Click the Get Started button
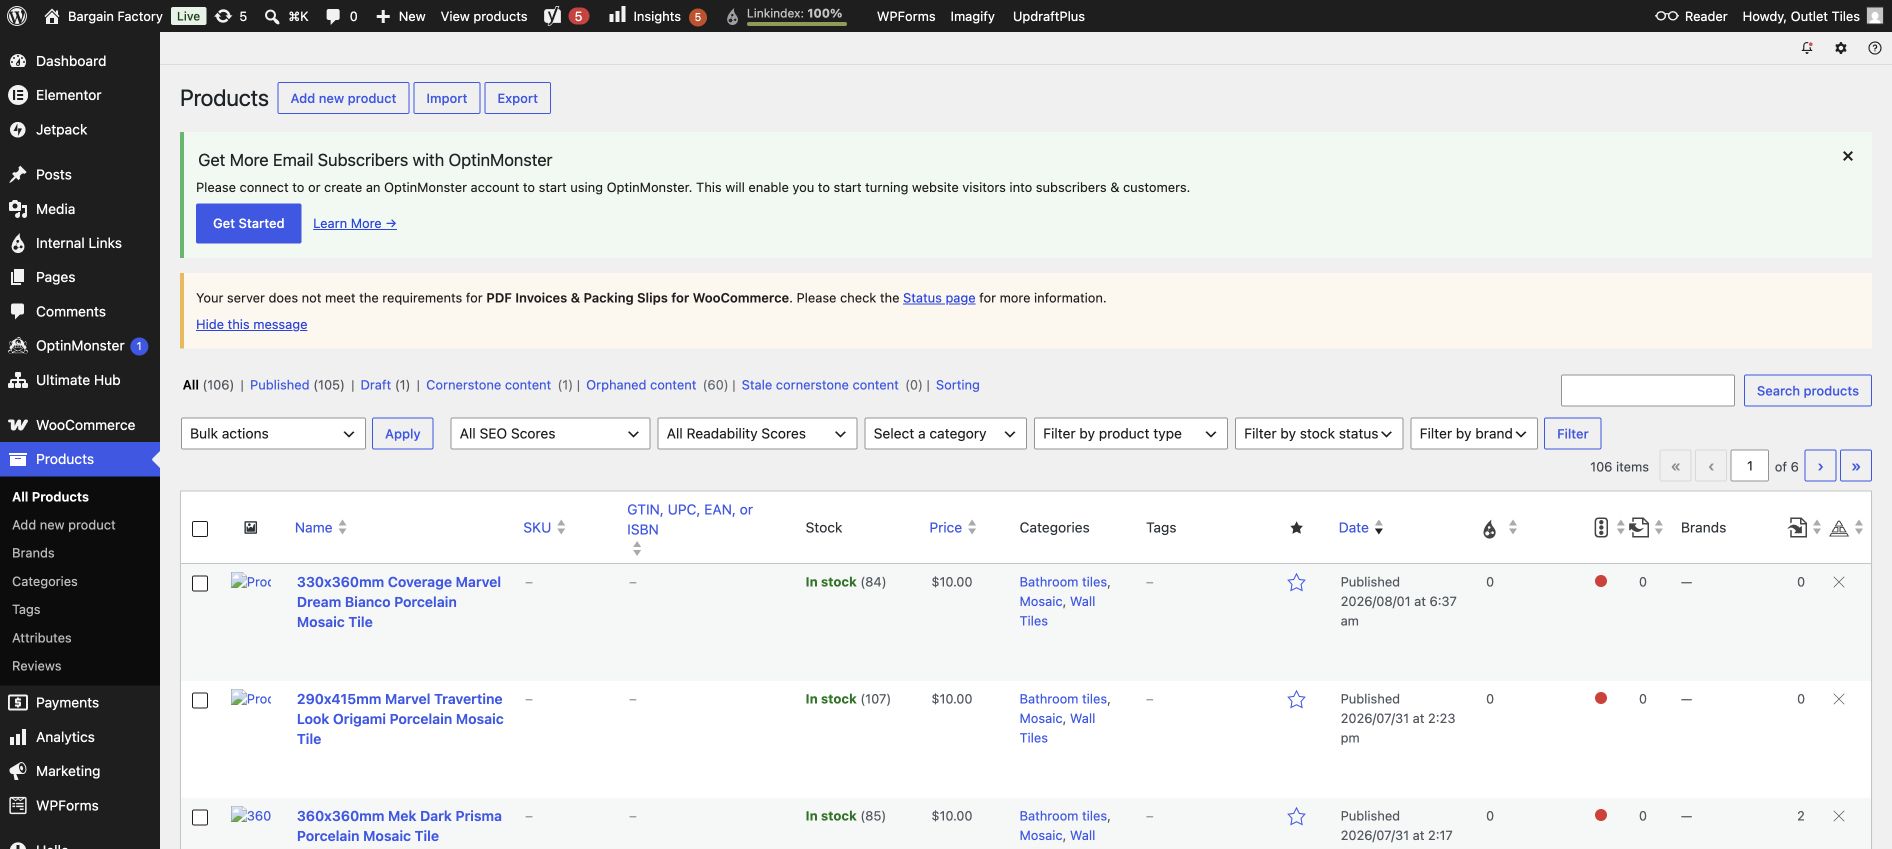The image size is (1892, 849). (249, 223)
